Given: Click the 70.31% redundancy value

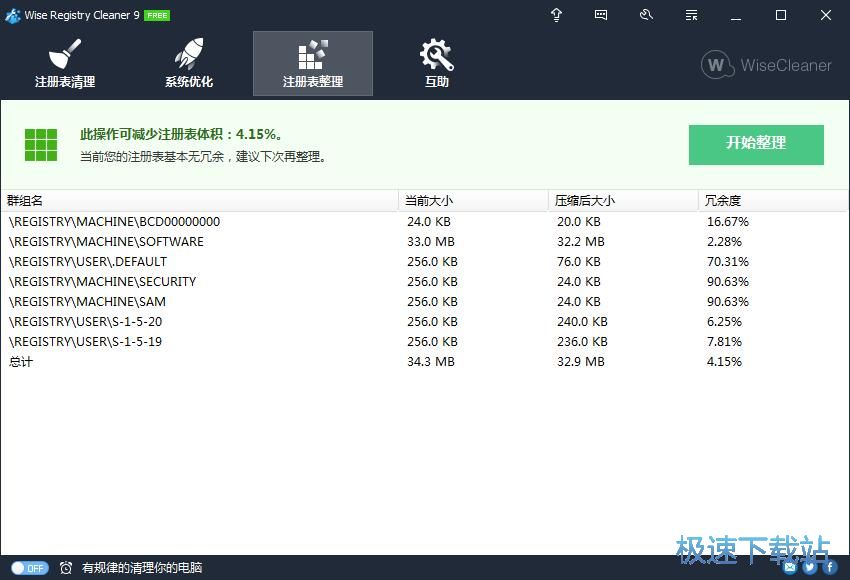Looking at the screenshot, I should click(x=727, y=262).
